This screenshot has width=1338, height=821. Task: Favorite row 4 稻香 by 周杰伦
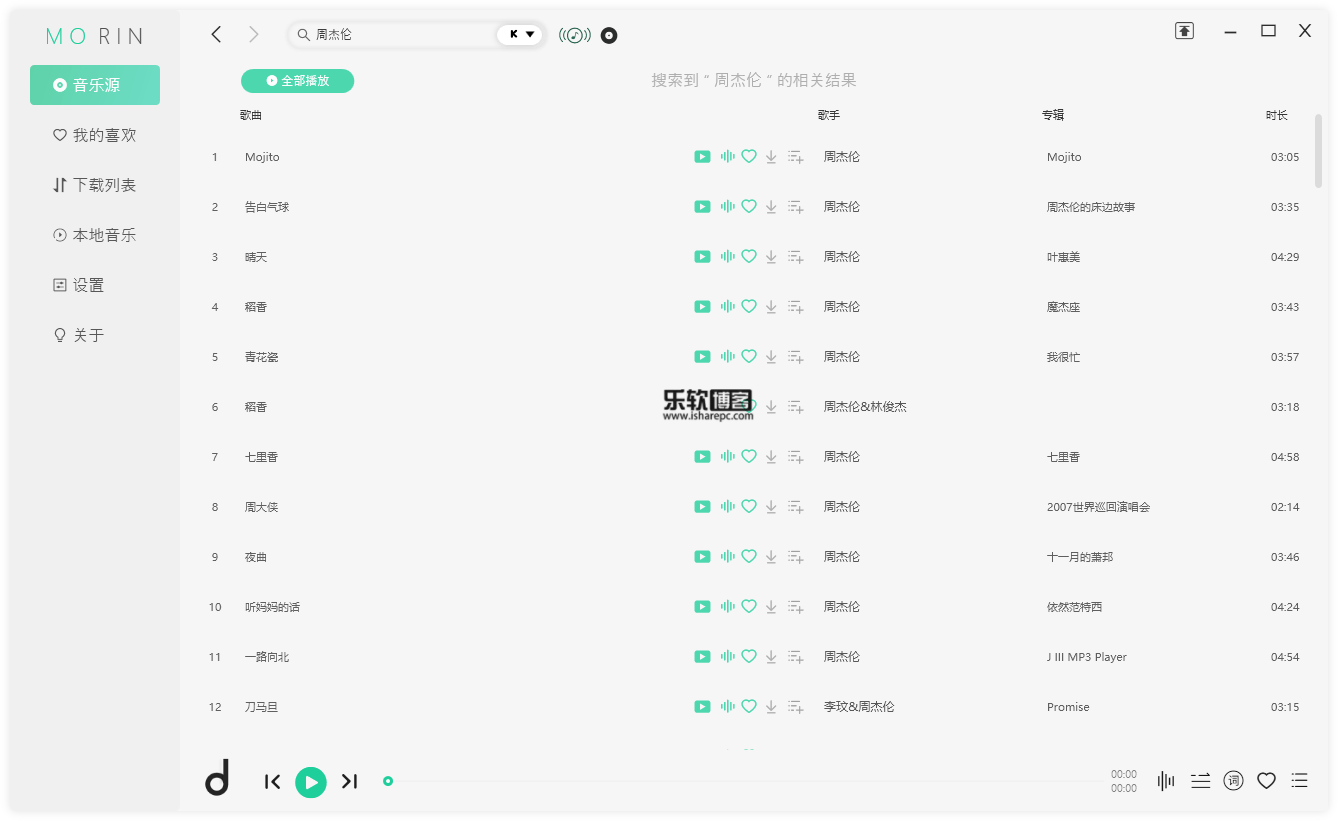coord(749,307)
